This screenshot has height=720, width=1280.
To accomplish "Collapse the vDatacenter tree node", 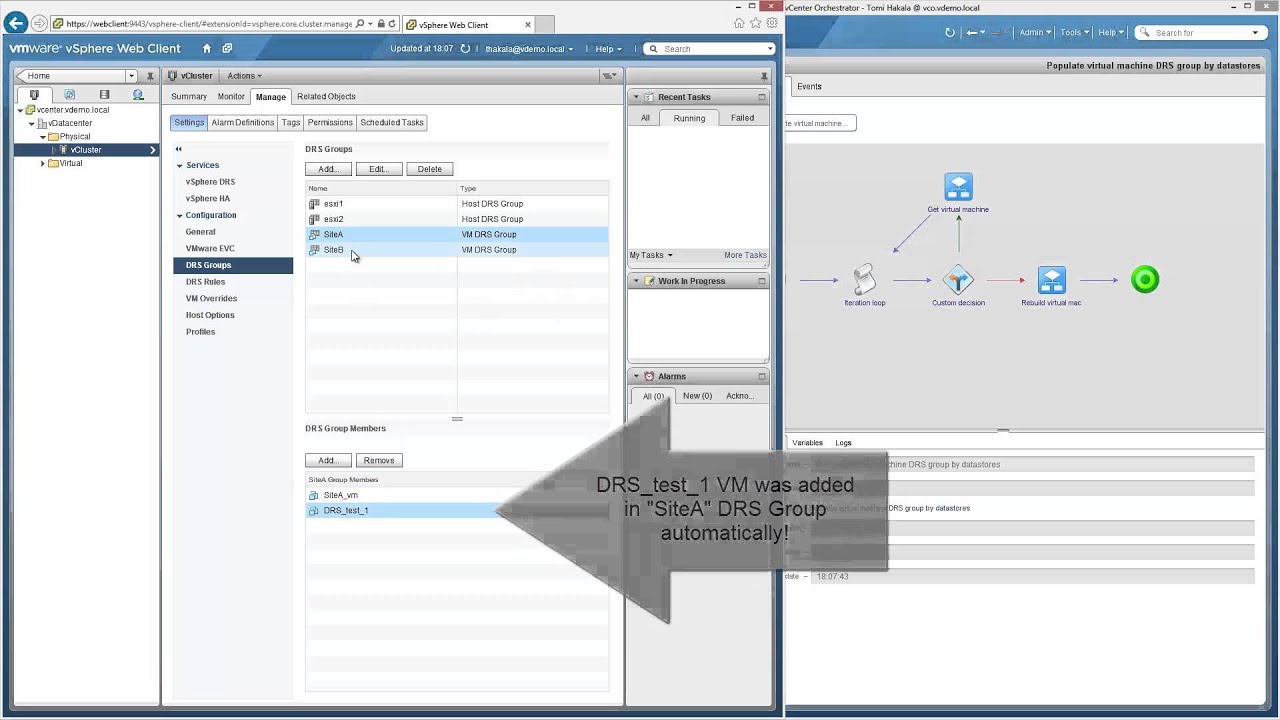I will click(31, 123).
